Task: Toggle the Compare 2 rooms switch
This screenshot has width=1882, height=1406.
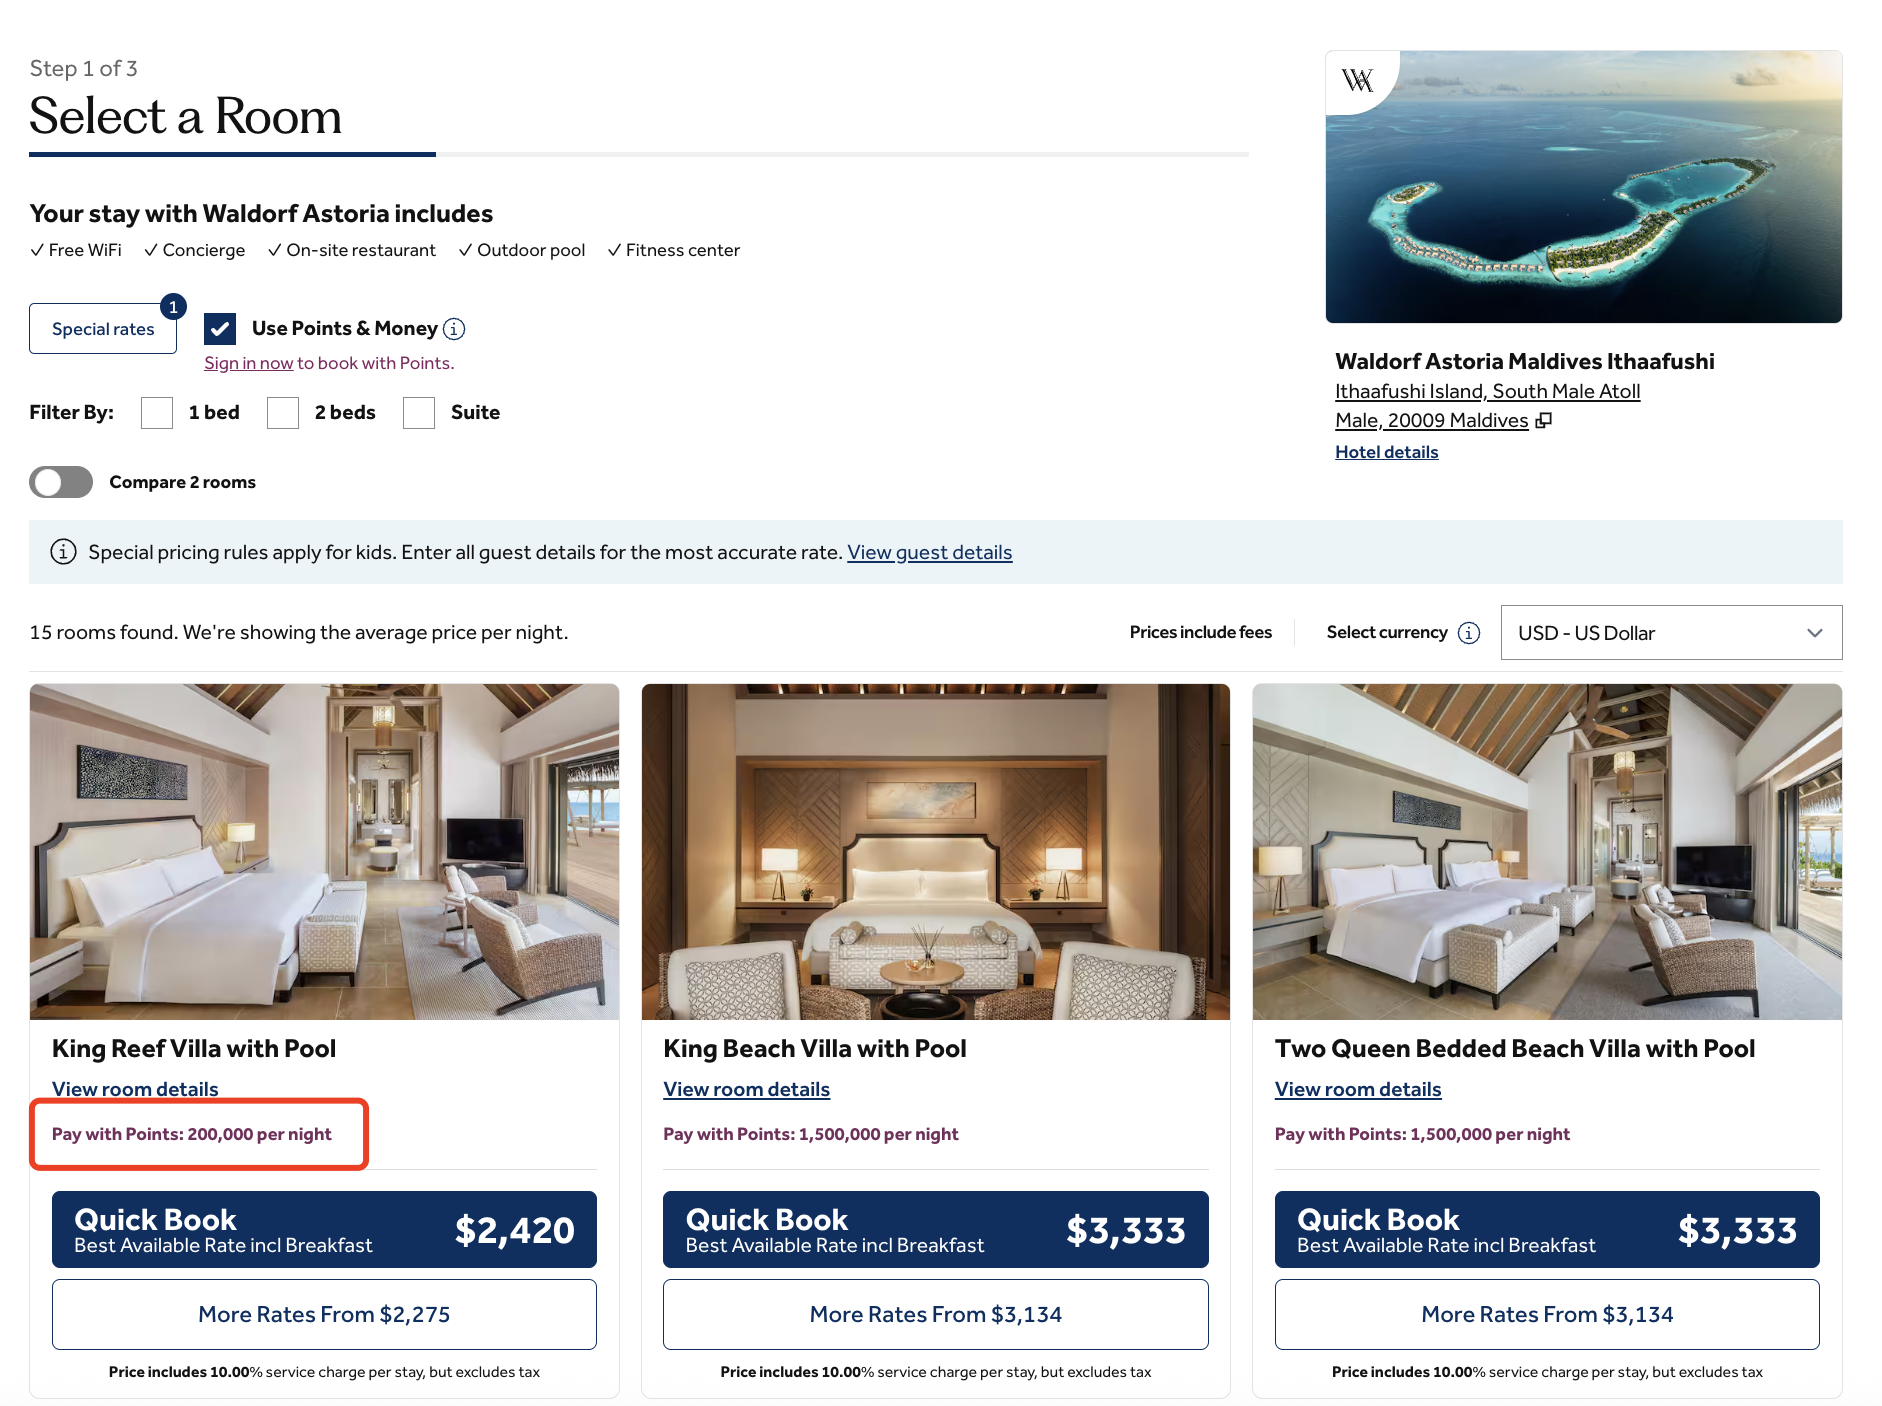Action: point(61,482)
